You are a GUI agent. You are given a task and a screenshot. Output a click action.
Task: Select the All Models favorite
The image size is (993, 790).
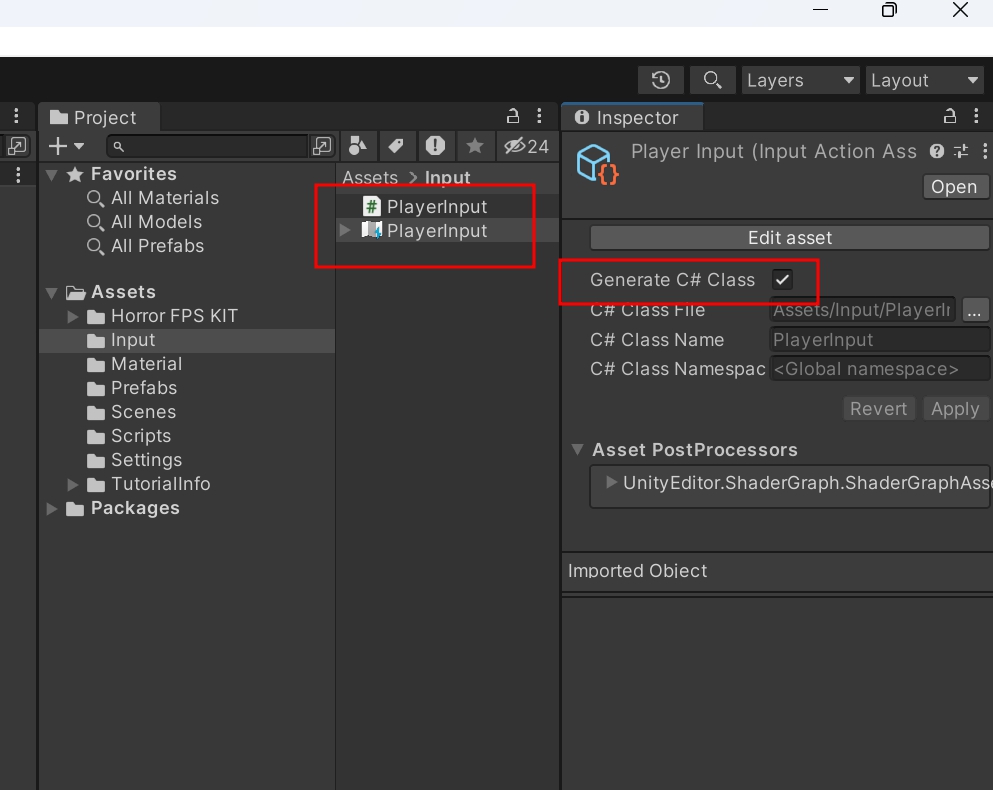click(156, 222)
